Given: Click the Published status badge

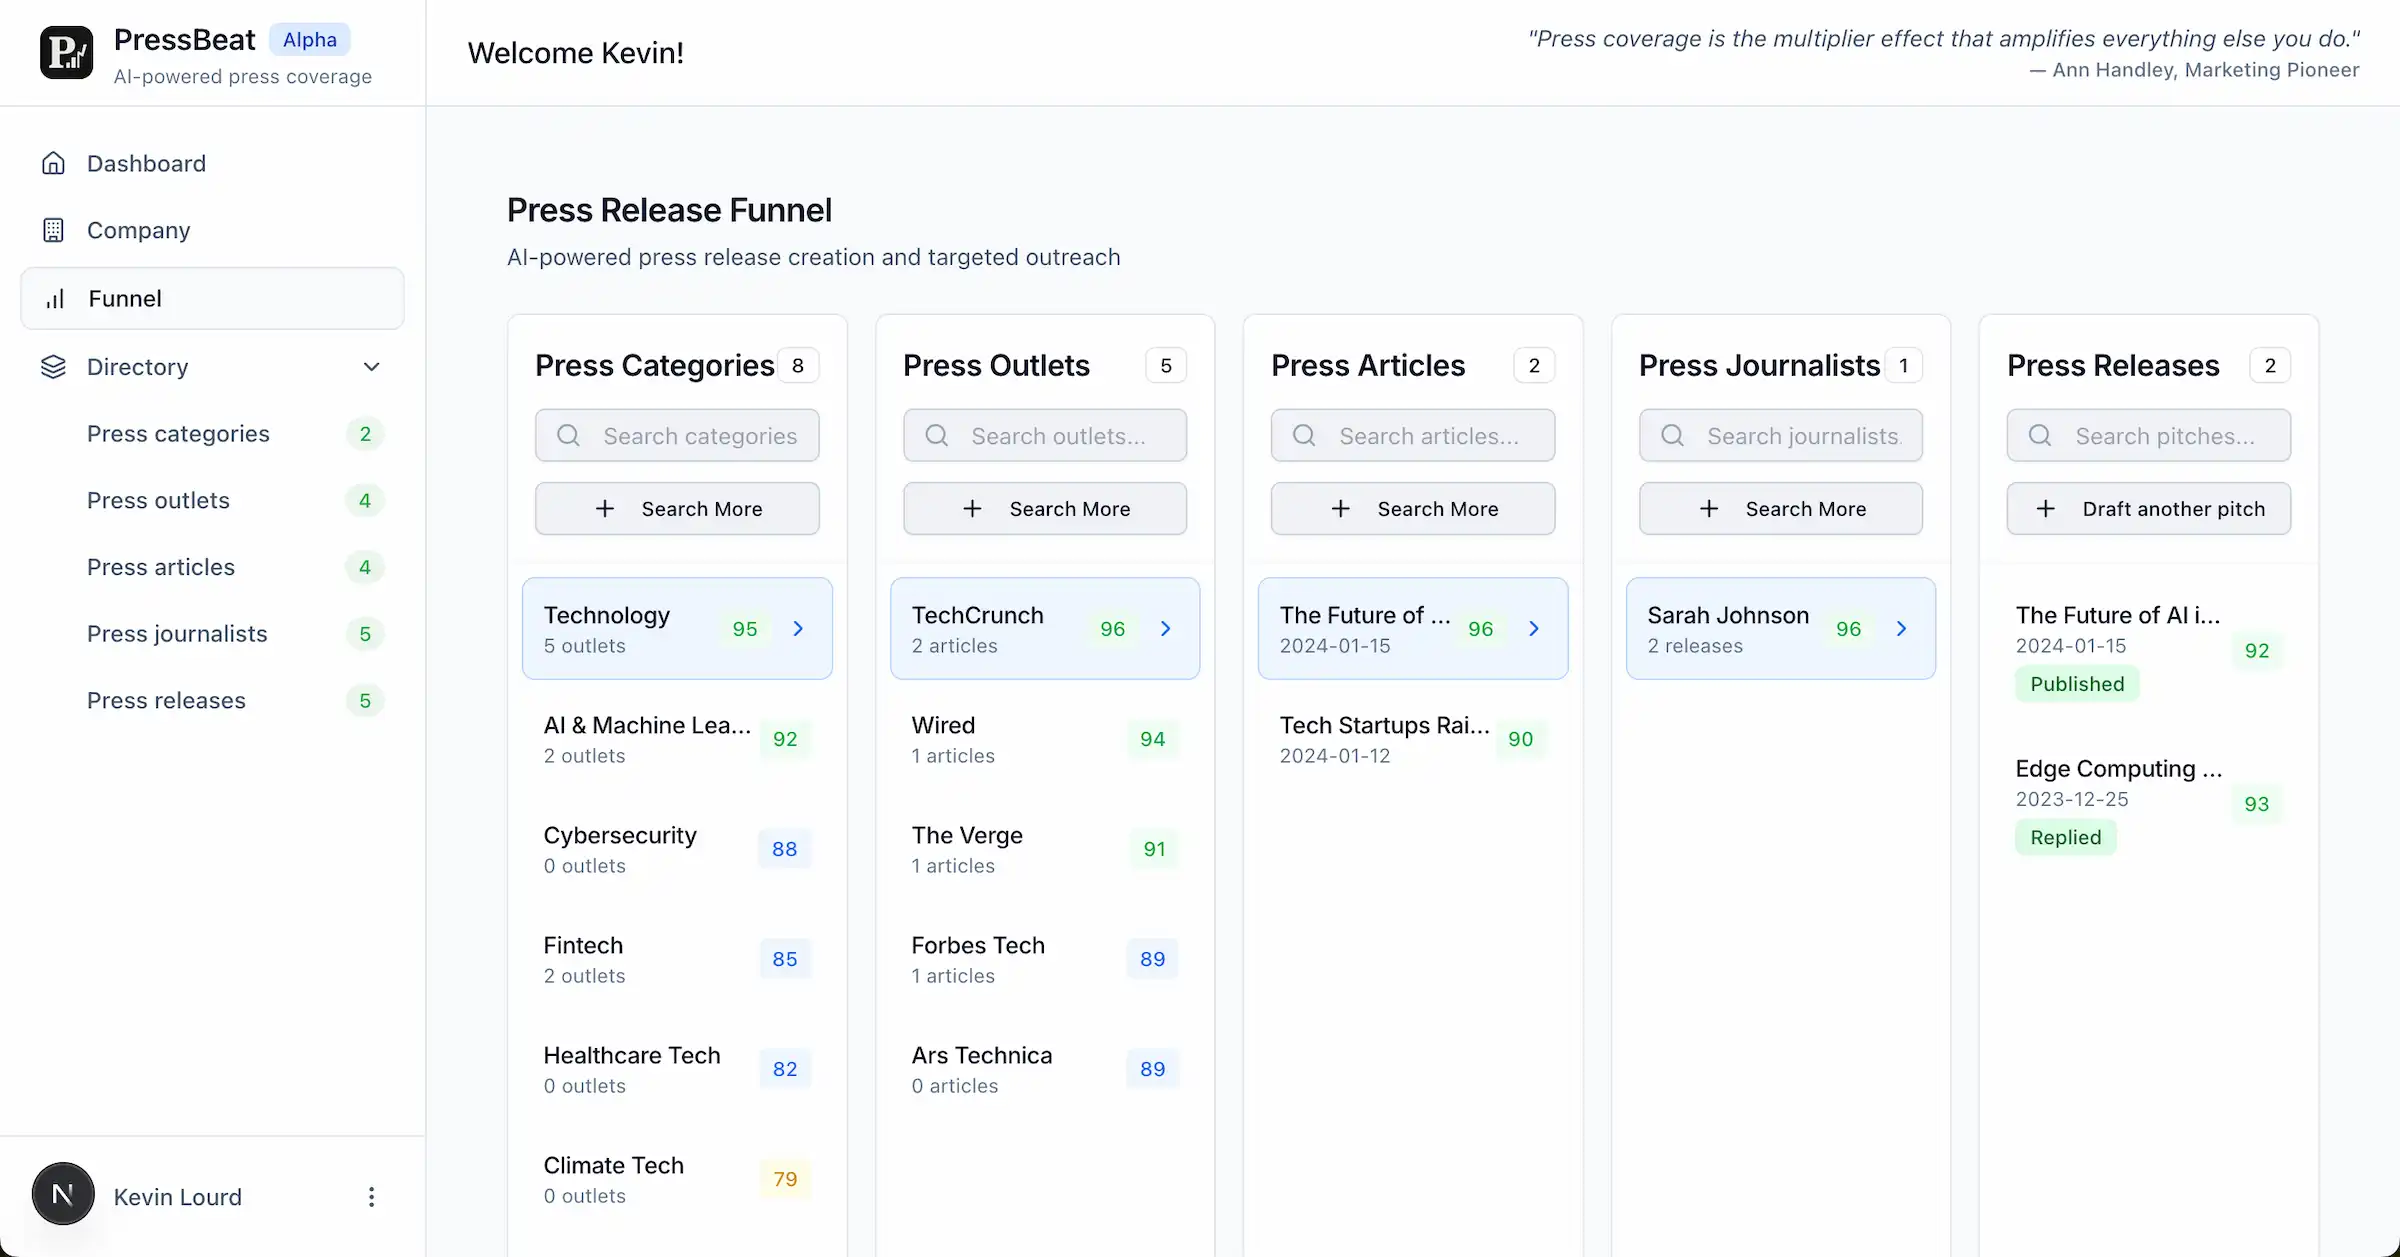Looking at the screenshot, I should (x=2077, y=684).
